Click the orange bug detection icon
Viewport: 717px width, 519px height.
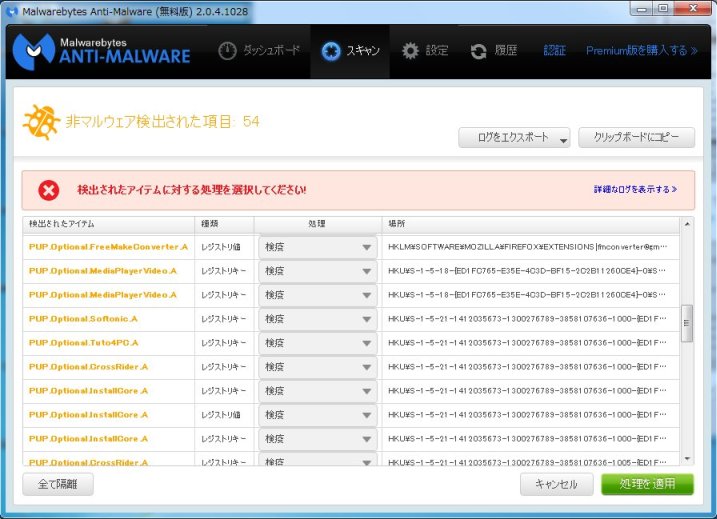(x=40, y=122)
